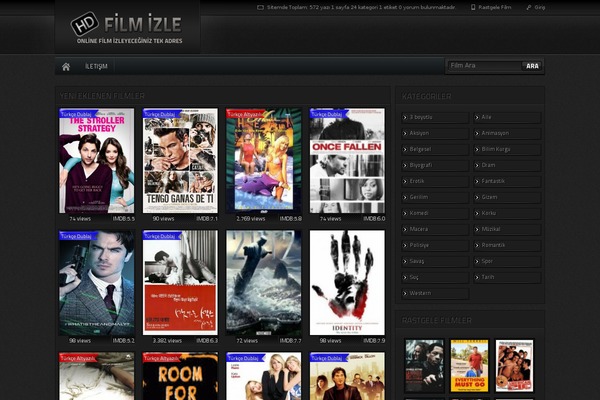Viewport: 600px width, 400px height.
Task: Select the Korku category
Action: coord(507,213)
